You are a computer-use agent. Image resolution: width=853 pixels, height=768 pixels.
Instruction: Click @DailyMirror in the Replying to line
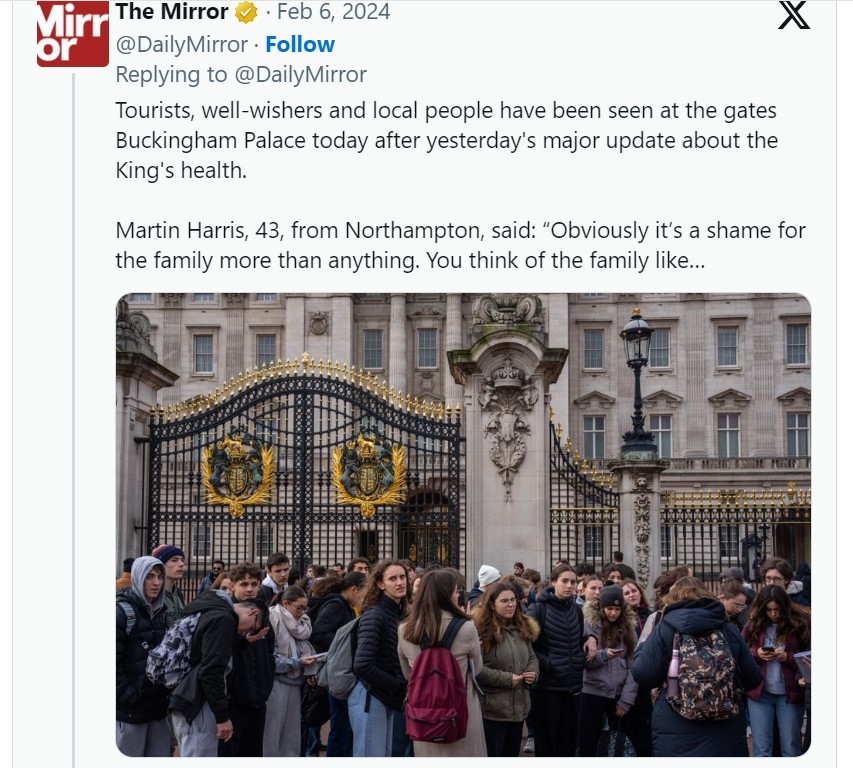(300, 75)
